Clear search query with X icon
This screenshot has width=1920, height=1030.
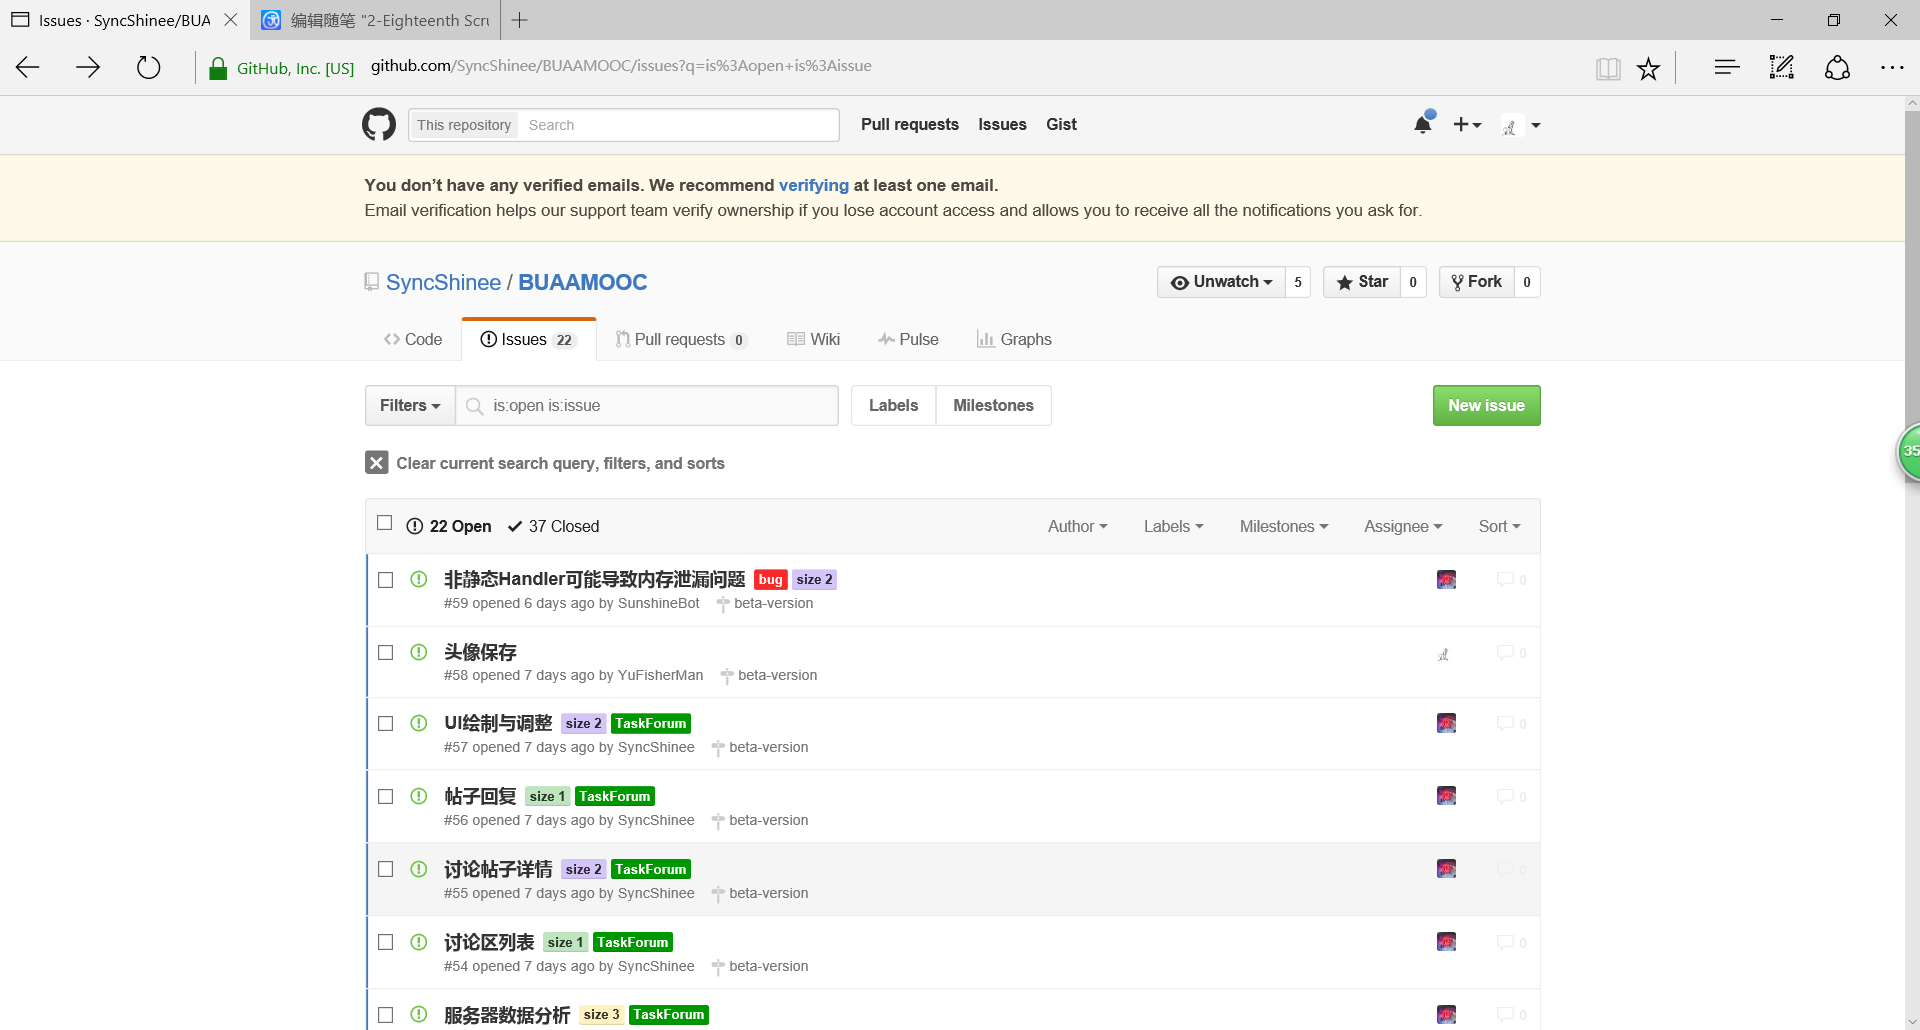point(376,462)
